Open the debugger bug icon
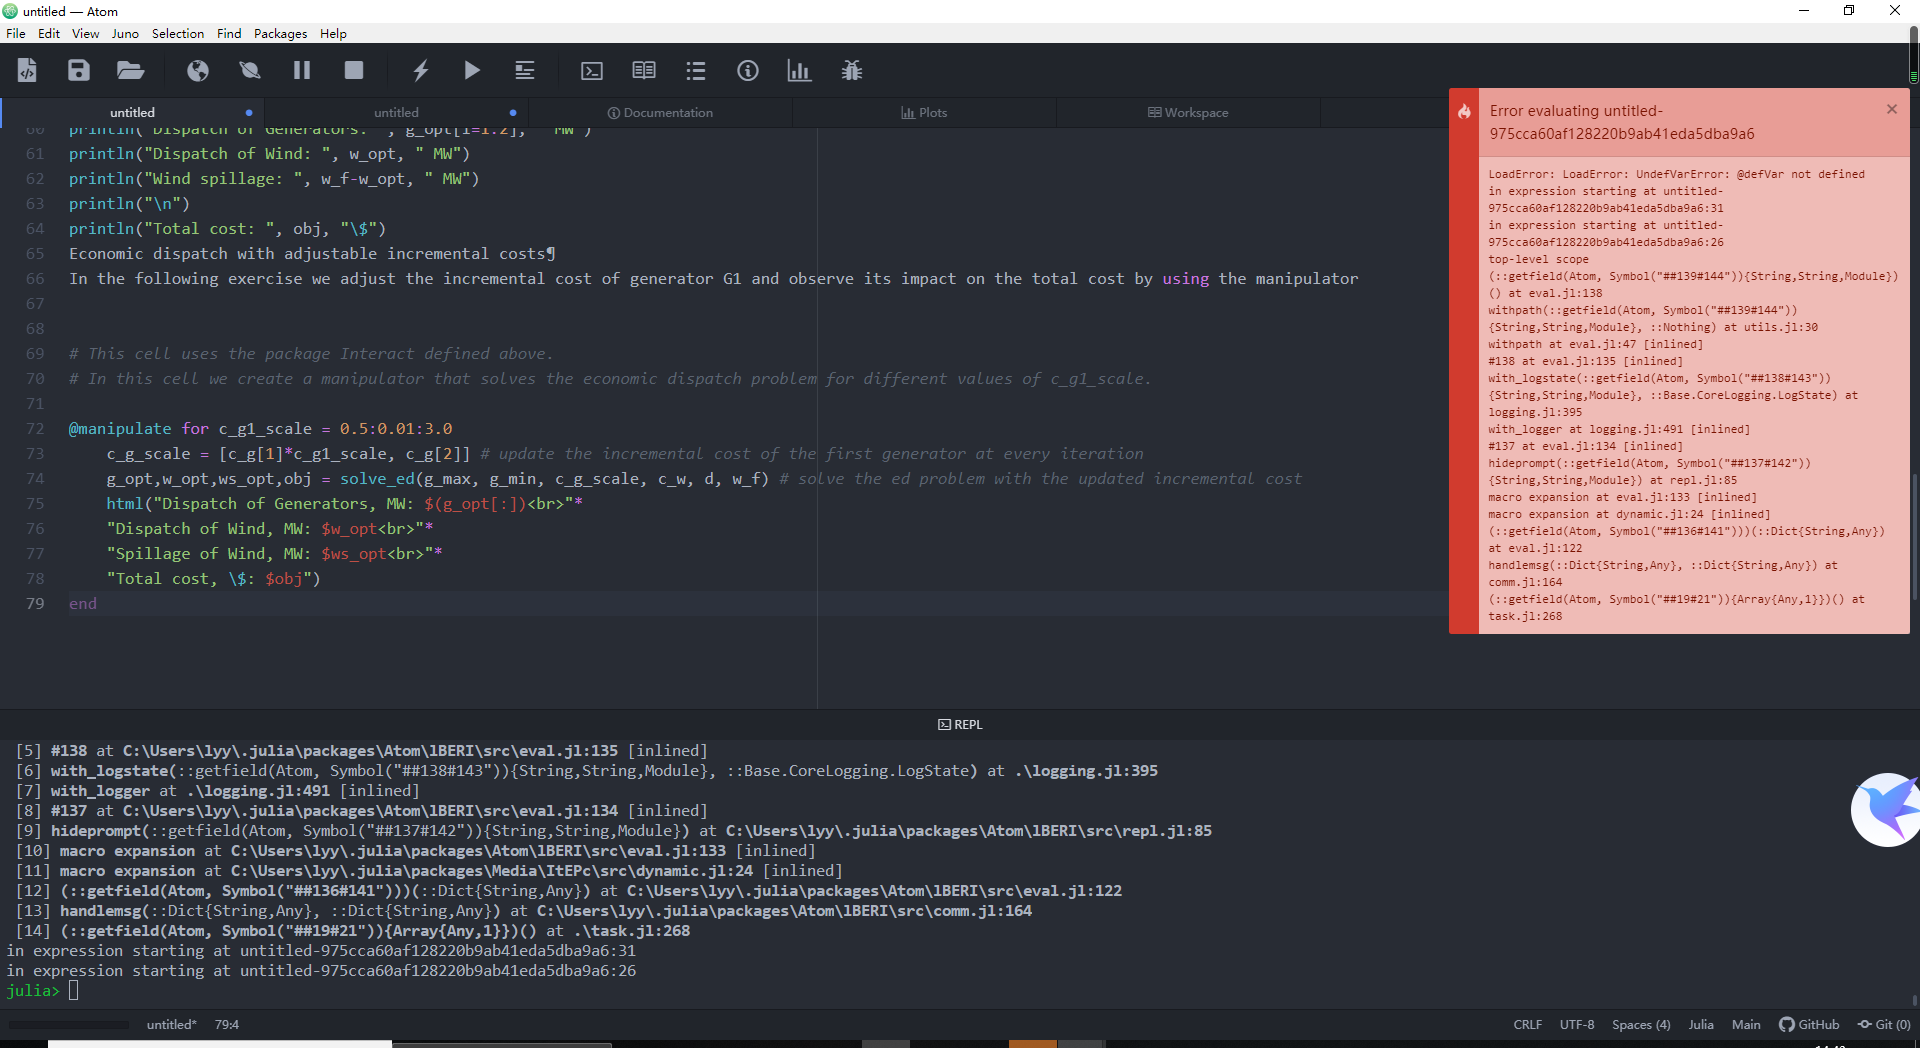This screenshot has width=1920, height=1048. (852, 70)
